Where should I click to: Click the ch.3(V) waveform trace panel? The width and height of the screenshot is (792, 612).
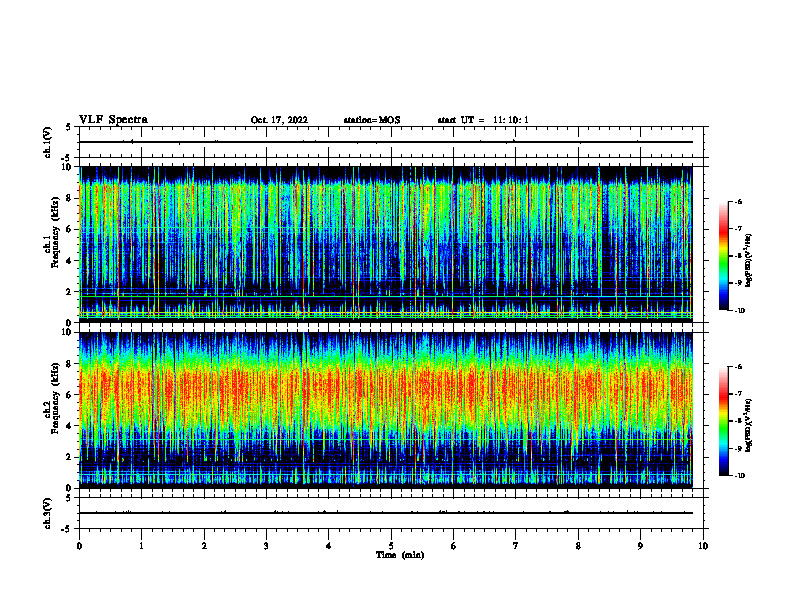click(391, 513)
